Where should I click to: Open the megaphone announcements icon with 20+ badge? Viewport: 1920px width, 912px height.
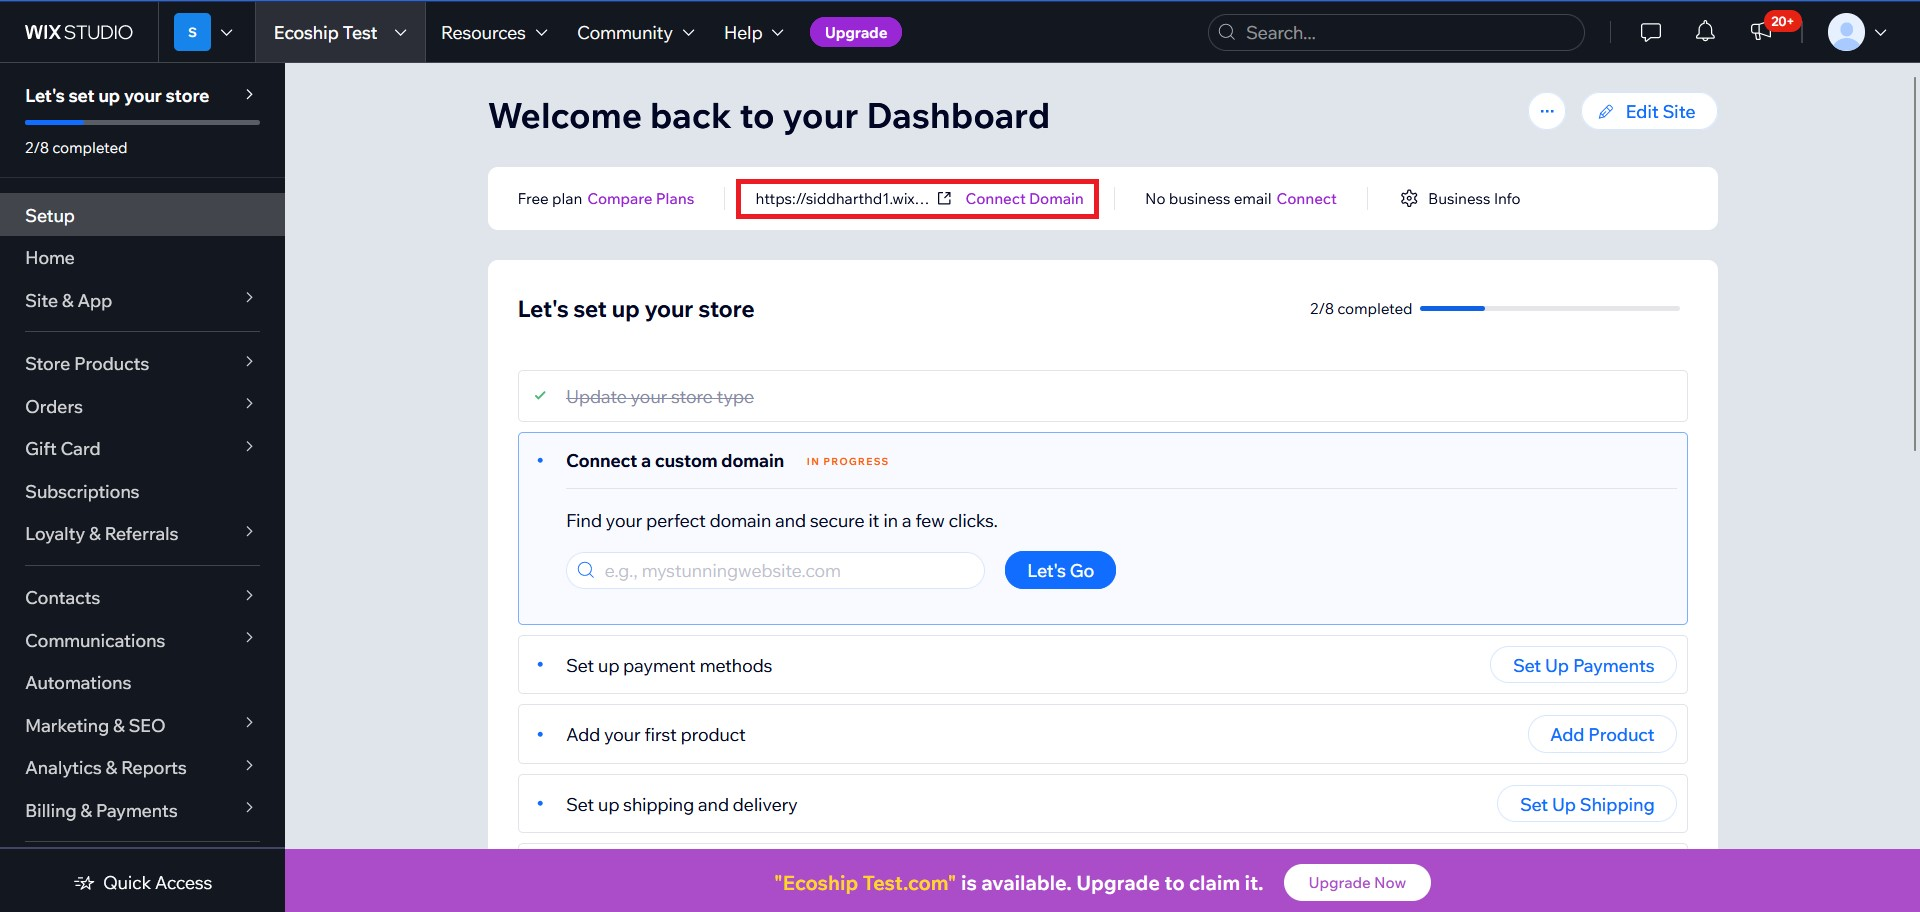pos(1761,32)
